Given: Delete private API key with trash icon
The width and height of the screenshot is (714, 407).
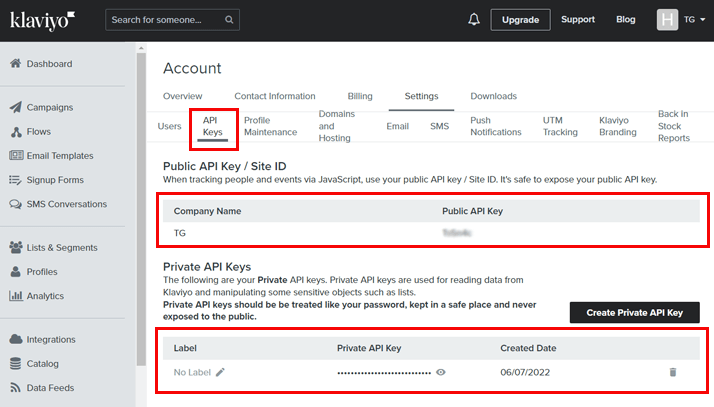Looking at the screenshot, I should coord(672,372).
